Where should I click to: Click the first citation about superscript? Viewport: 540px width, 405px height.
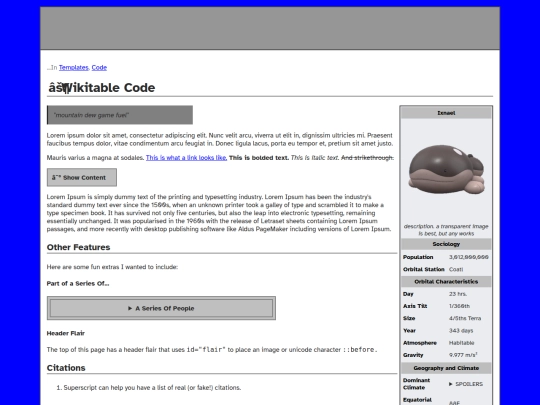tap(152, 388)
